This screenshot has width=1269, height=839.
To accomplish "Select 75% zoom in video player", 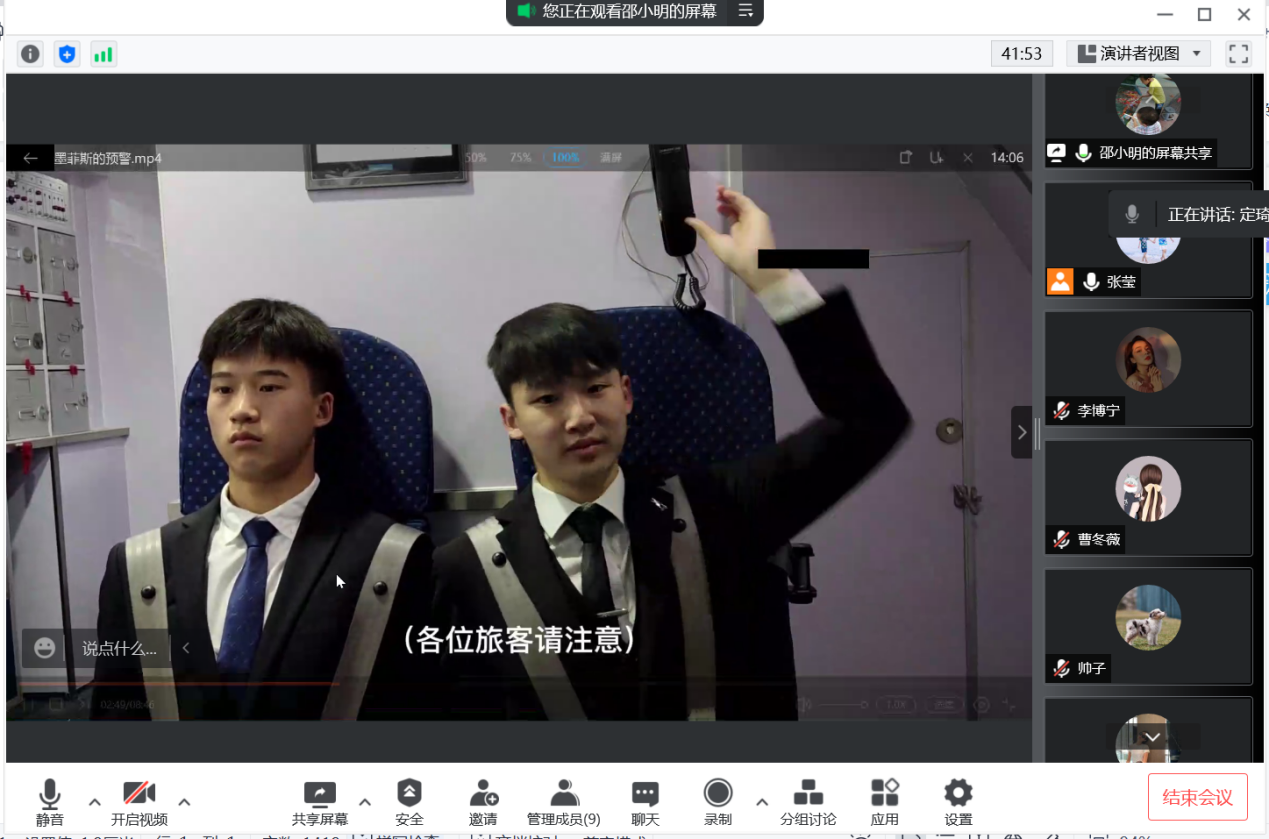I will (521, 158).
